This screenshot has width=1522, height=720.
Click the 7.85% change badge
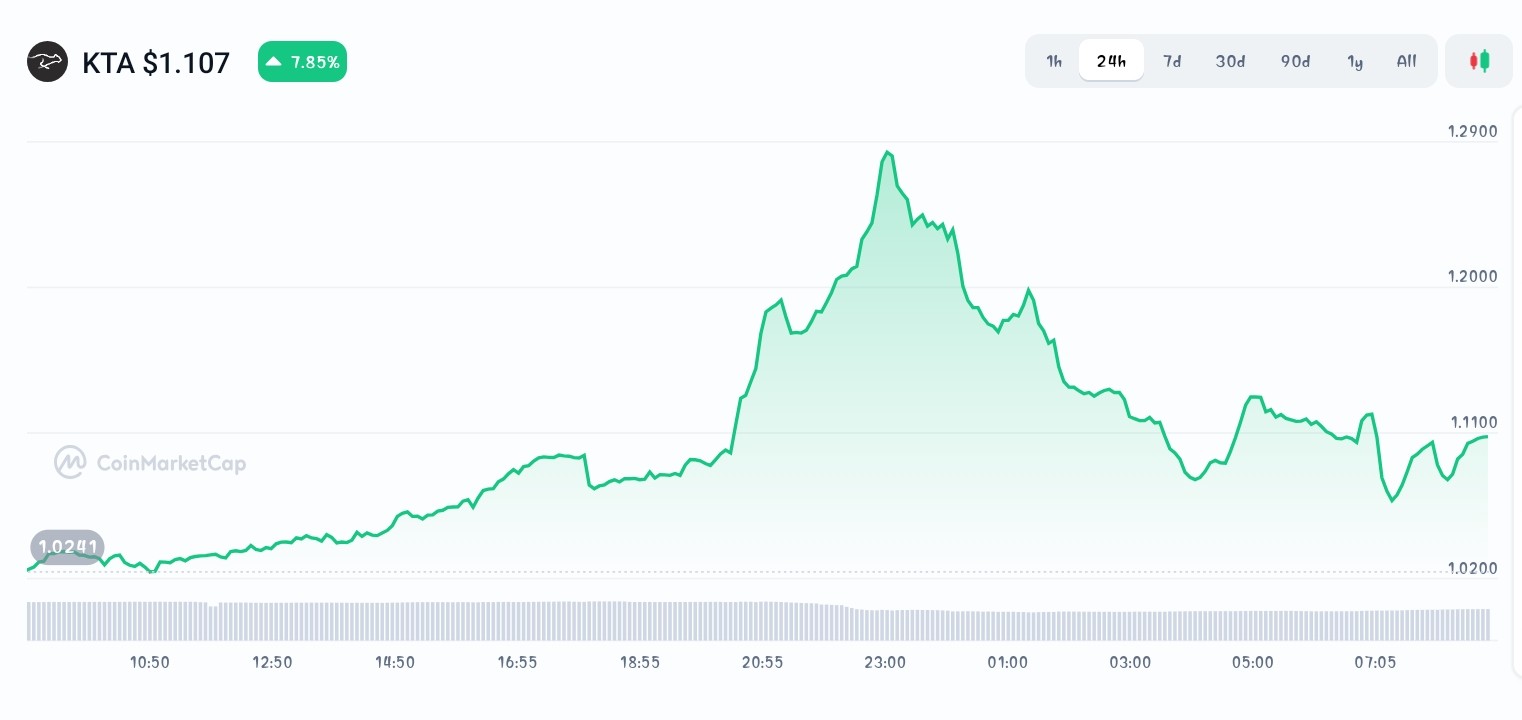click(302, 61)
